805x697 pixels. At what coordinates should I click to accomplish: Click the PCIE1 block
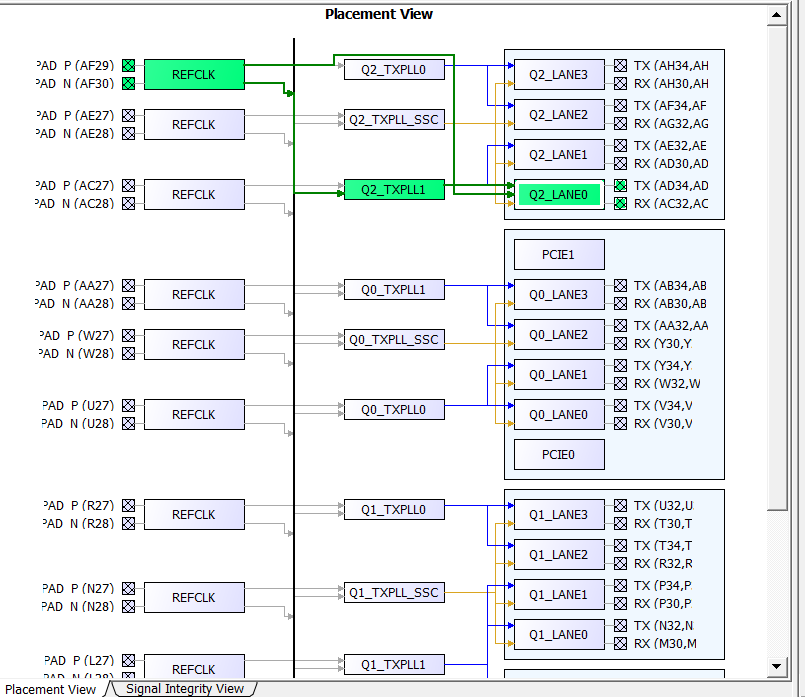(559, 255)
